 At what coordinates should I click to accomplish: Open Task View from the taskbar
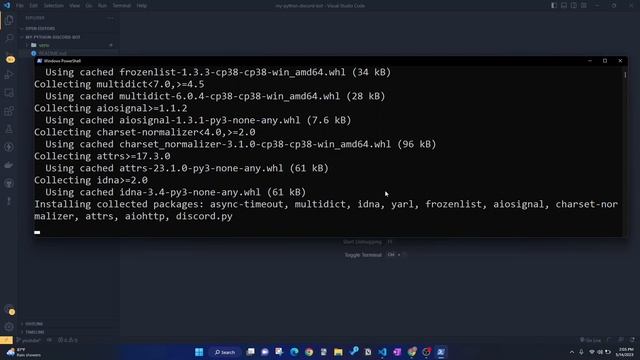coord(251,352)
